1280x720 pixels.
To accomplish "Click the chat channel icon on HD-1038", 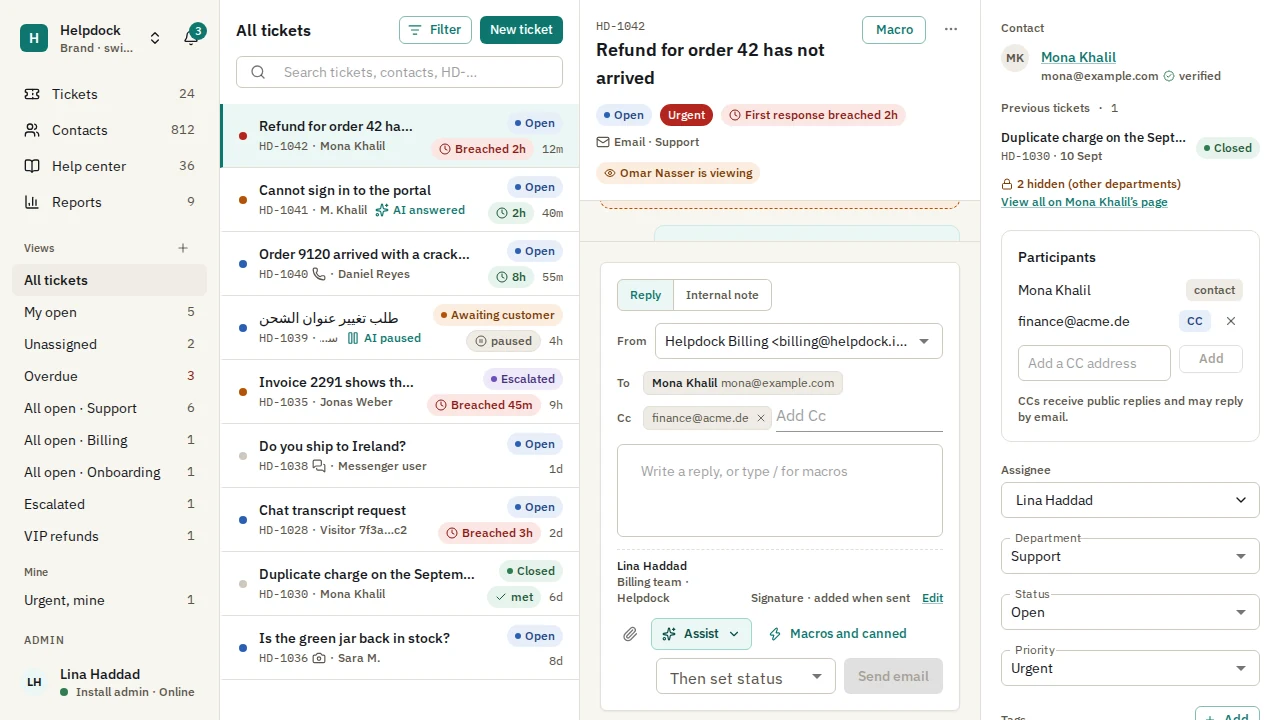I will [319, 466].
